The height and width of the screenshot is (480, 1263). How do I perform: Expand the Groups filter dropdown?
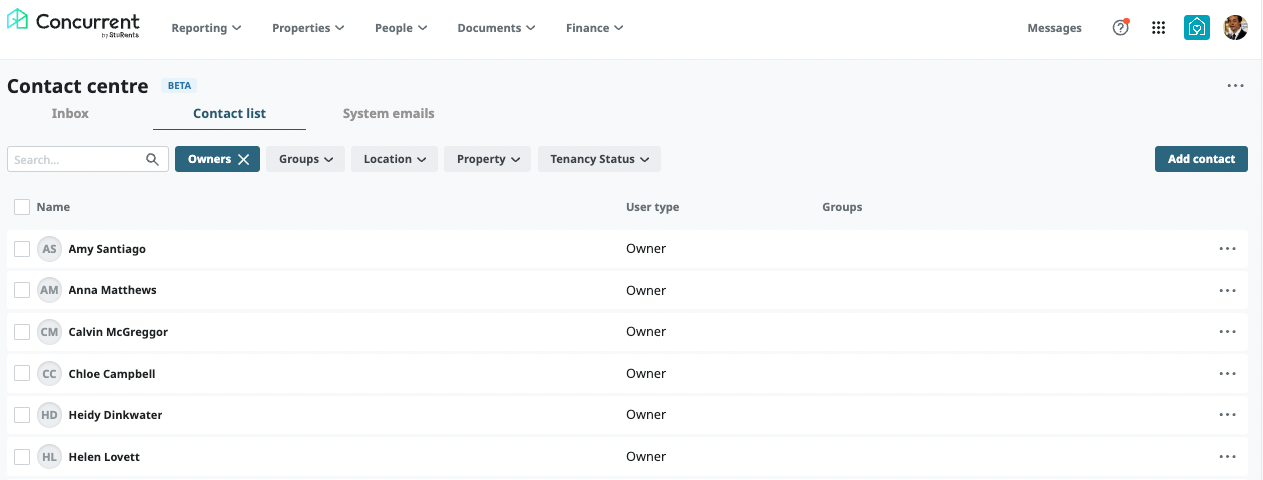tap(305, 159)
